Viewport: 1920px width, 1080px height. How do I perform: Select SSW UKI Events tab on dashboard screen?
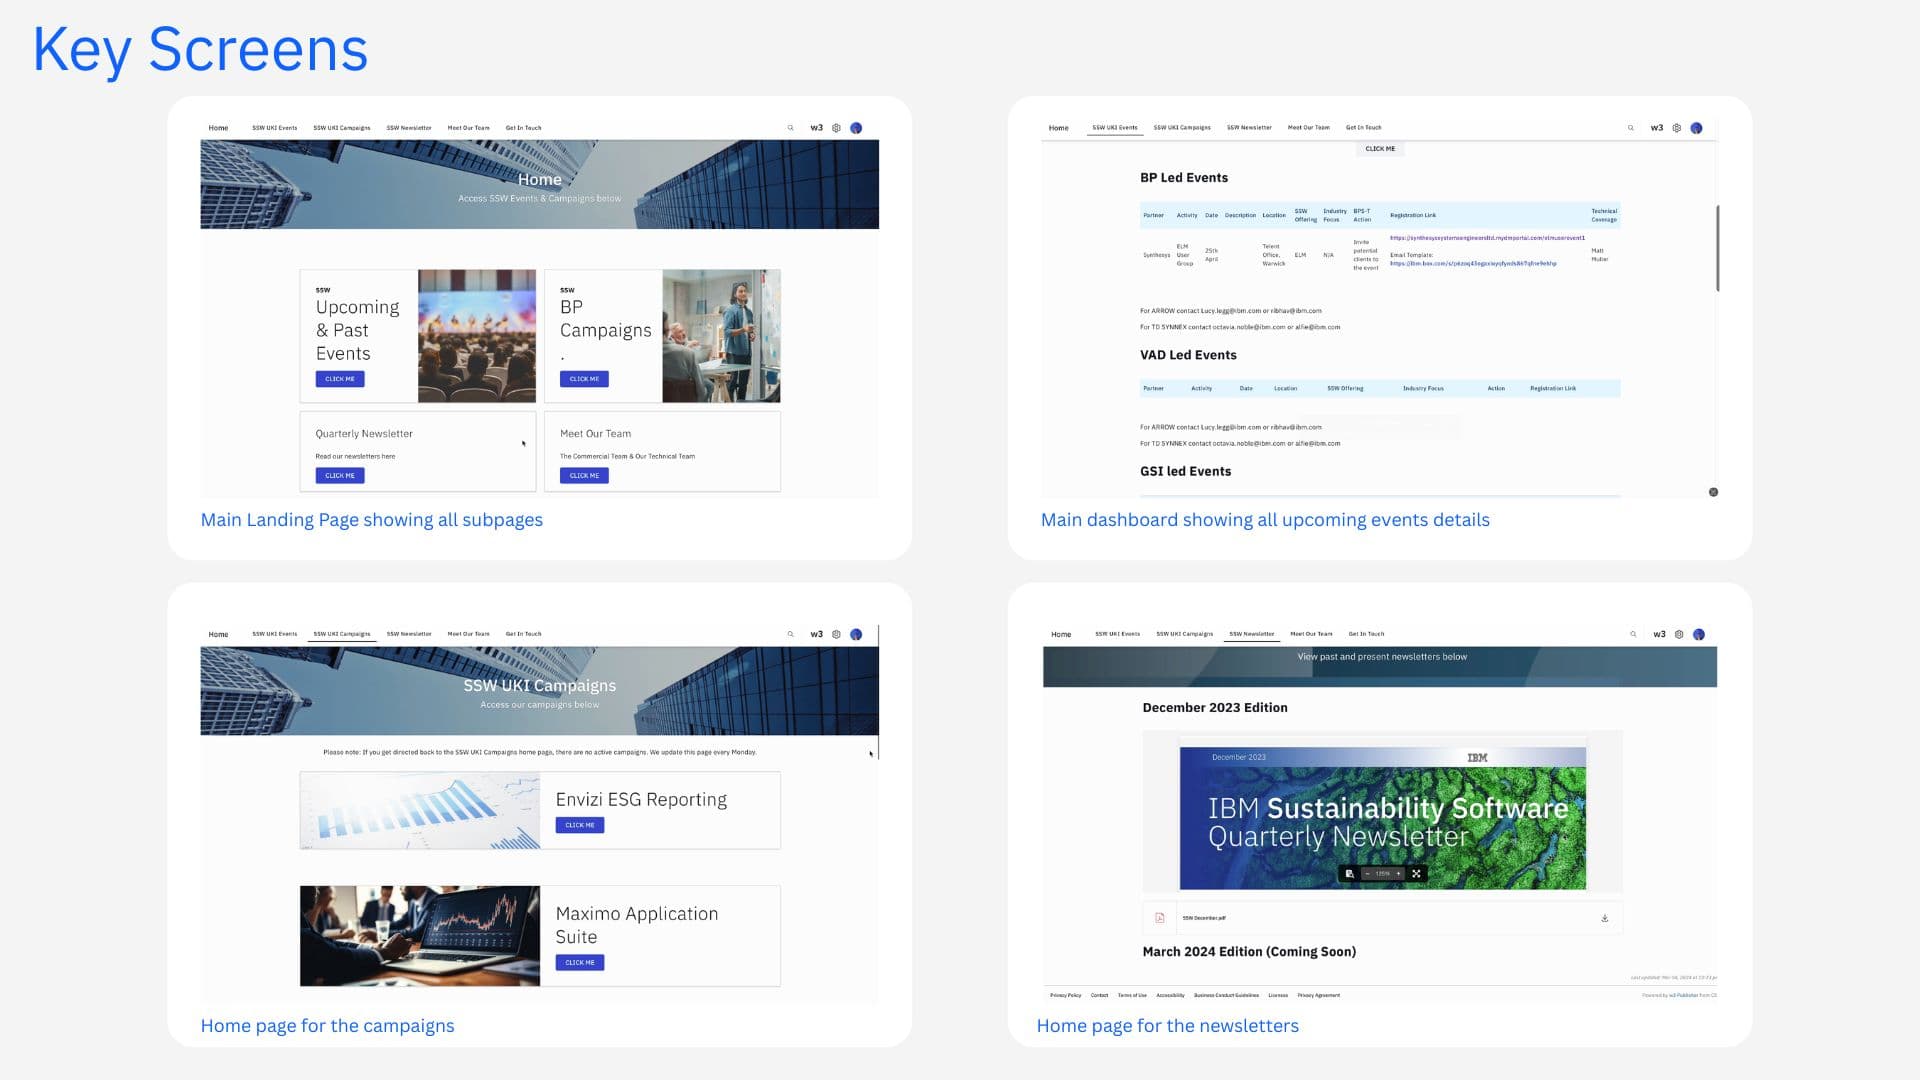click(x=1114, y=128)
